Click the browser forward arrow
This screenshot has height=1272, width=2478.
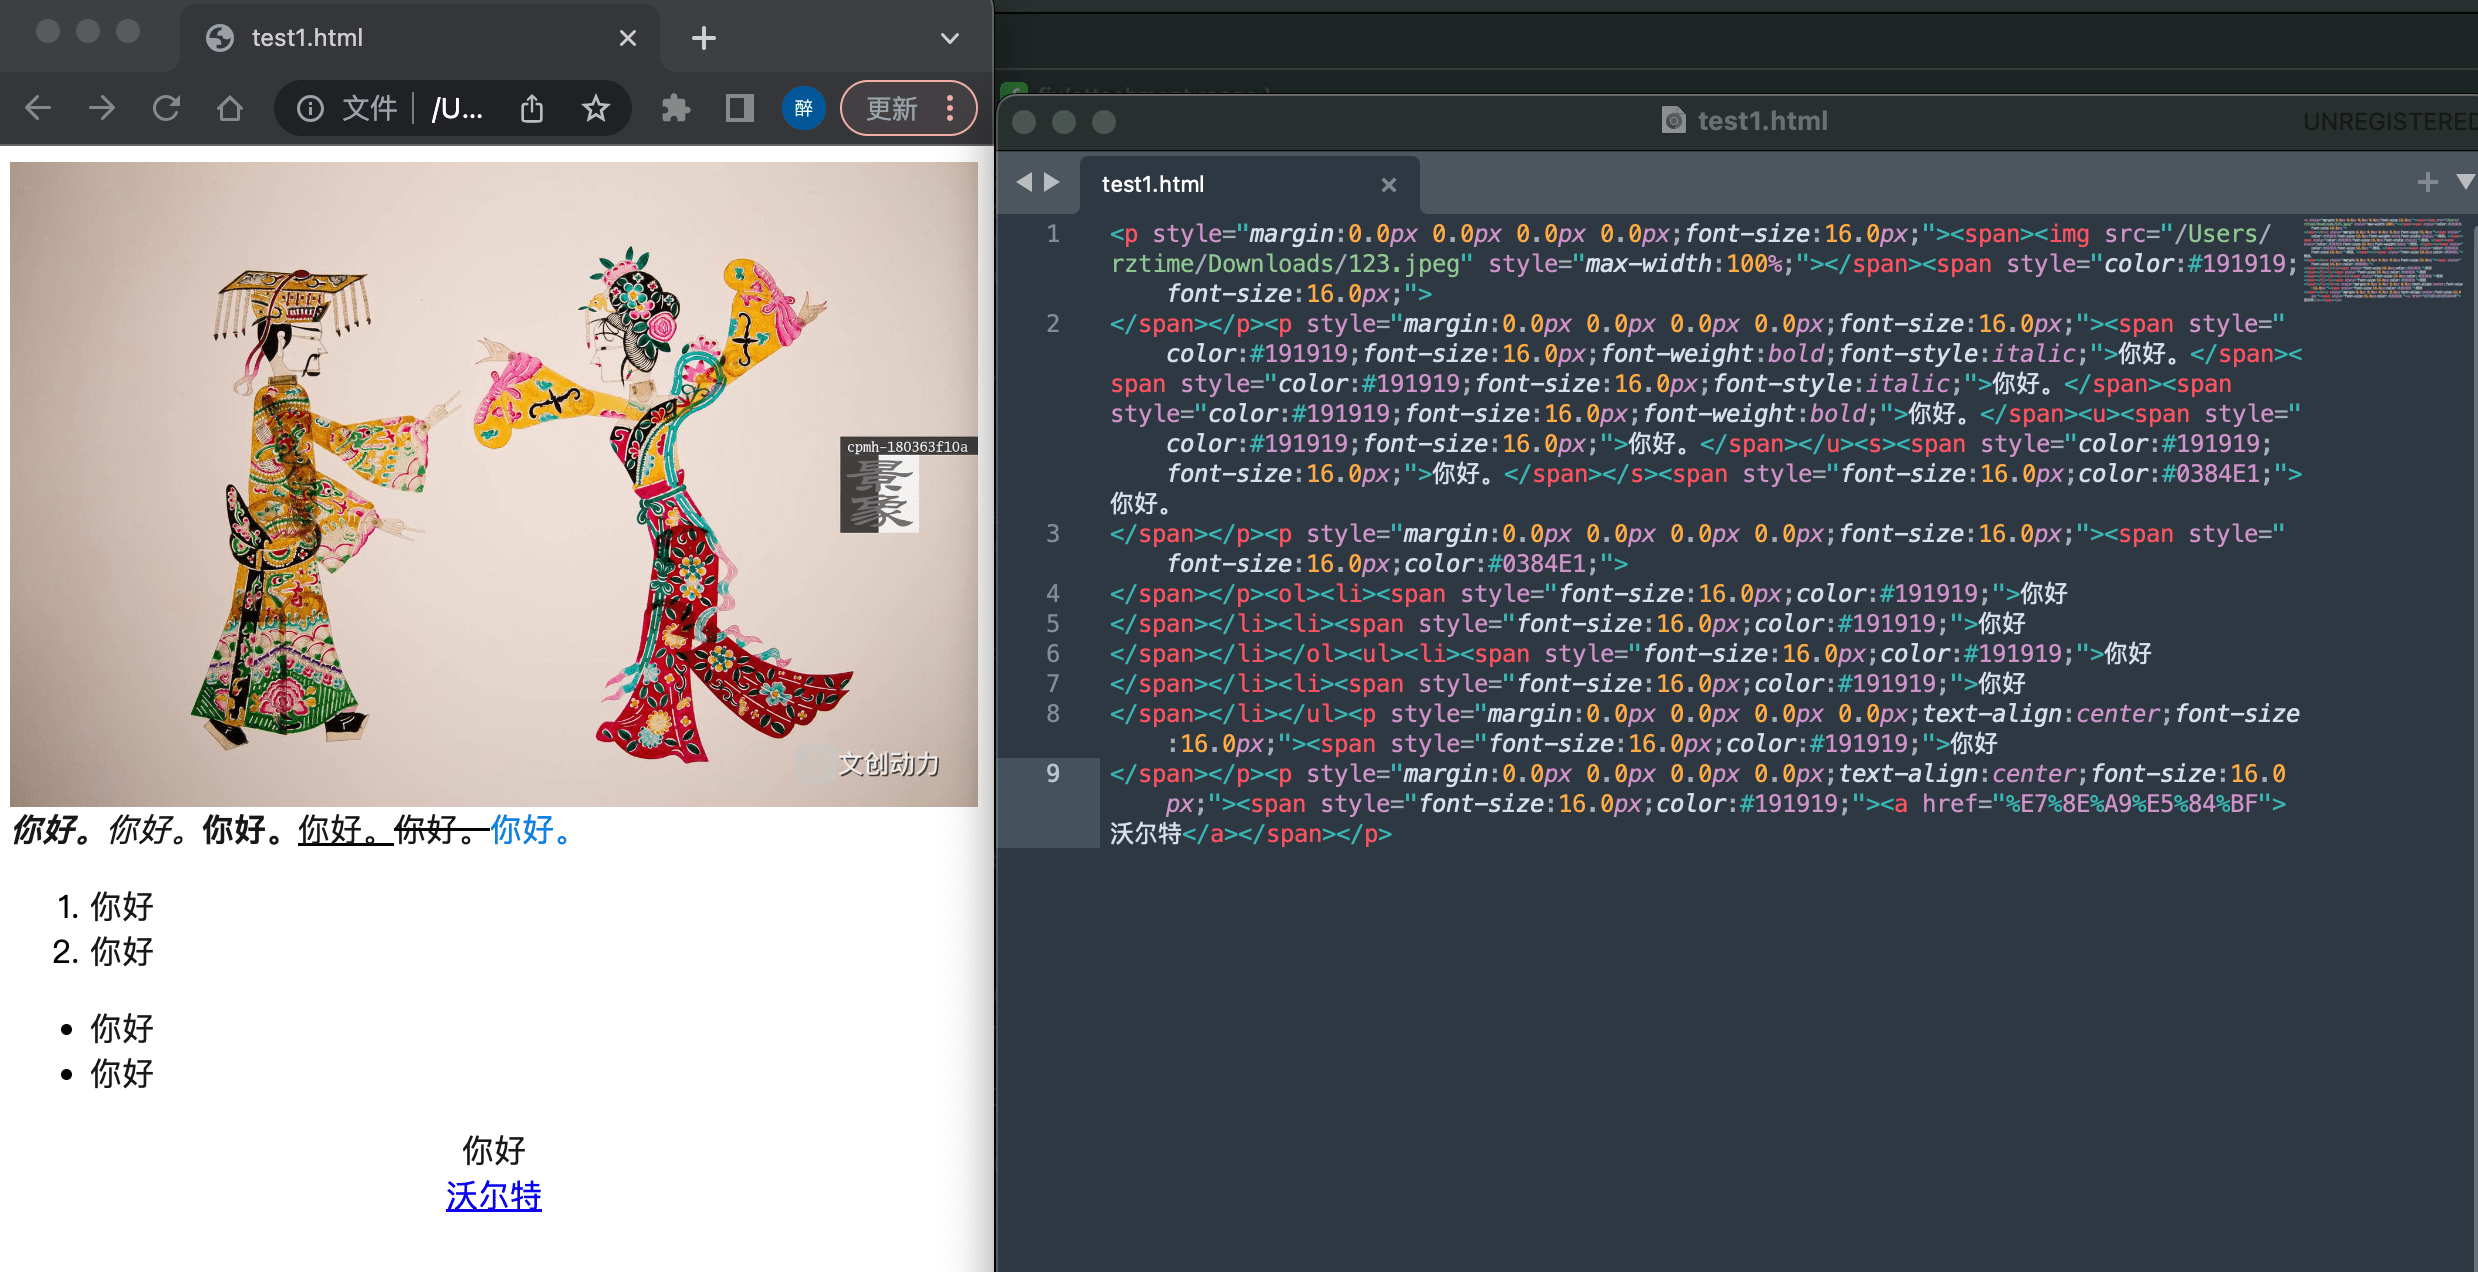102,108
